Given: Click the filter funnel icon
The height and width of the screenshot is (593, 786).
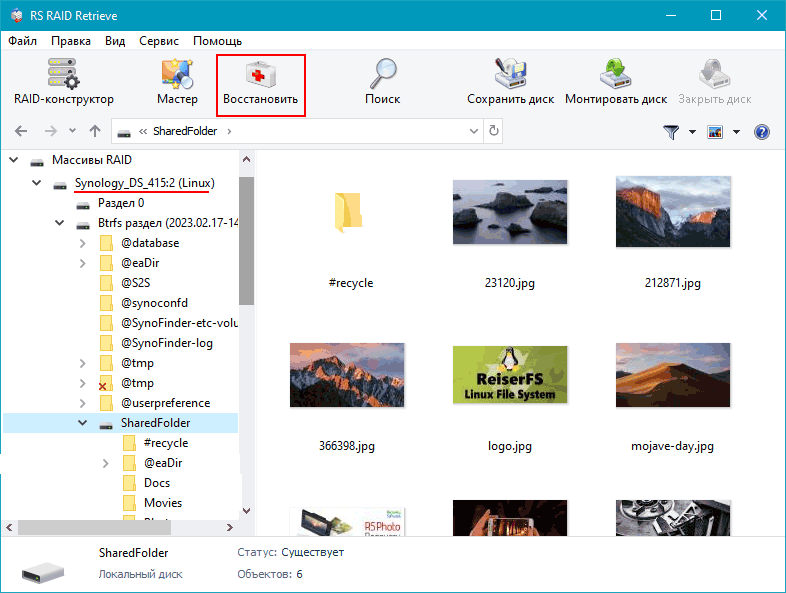Looking at the screenshot, I should tap(671, 132).
